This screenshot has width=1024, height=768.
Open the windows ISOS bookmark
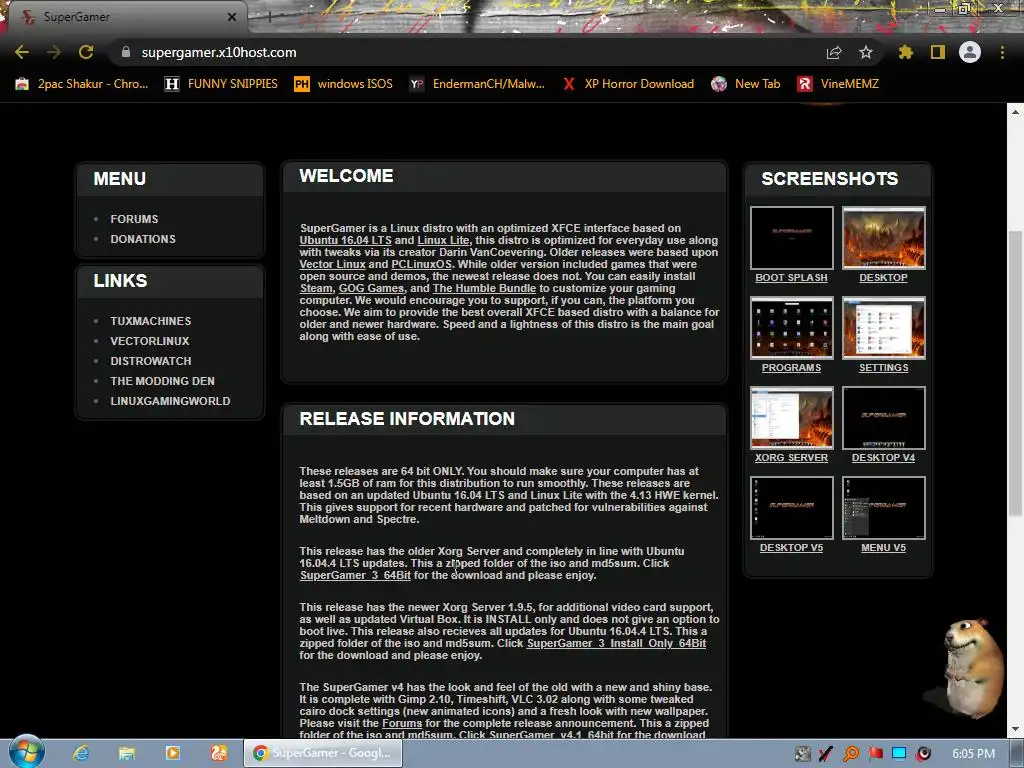click(x=344, y=84)
